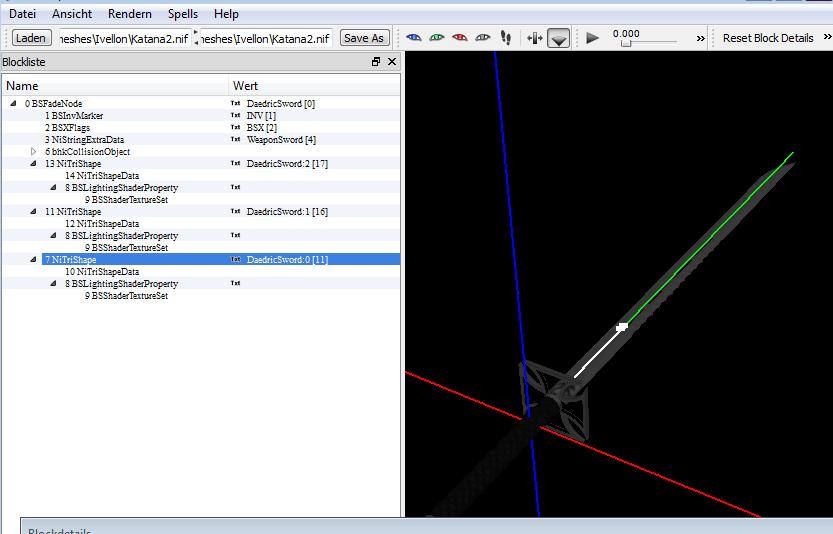Click the green eye view icon

click(437, 38)
